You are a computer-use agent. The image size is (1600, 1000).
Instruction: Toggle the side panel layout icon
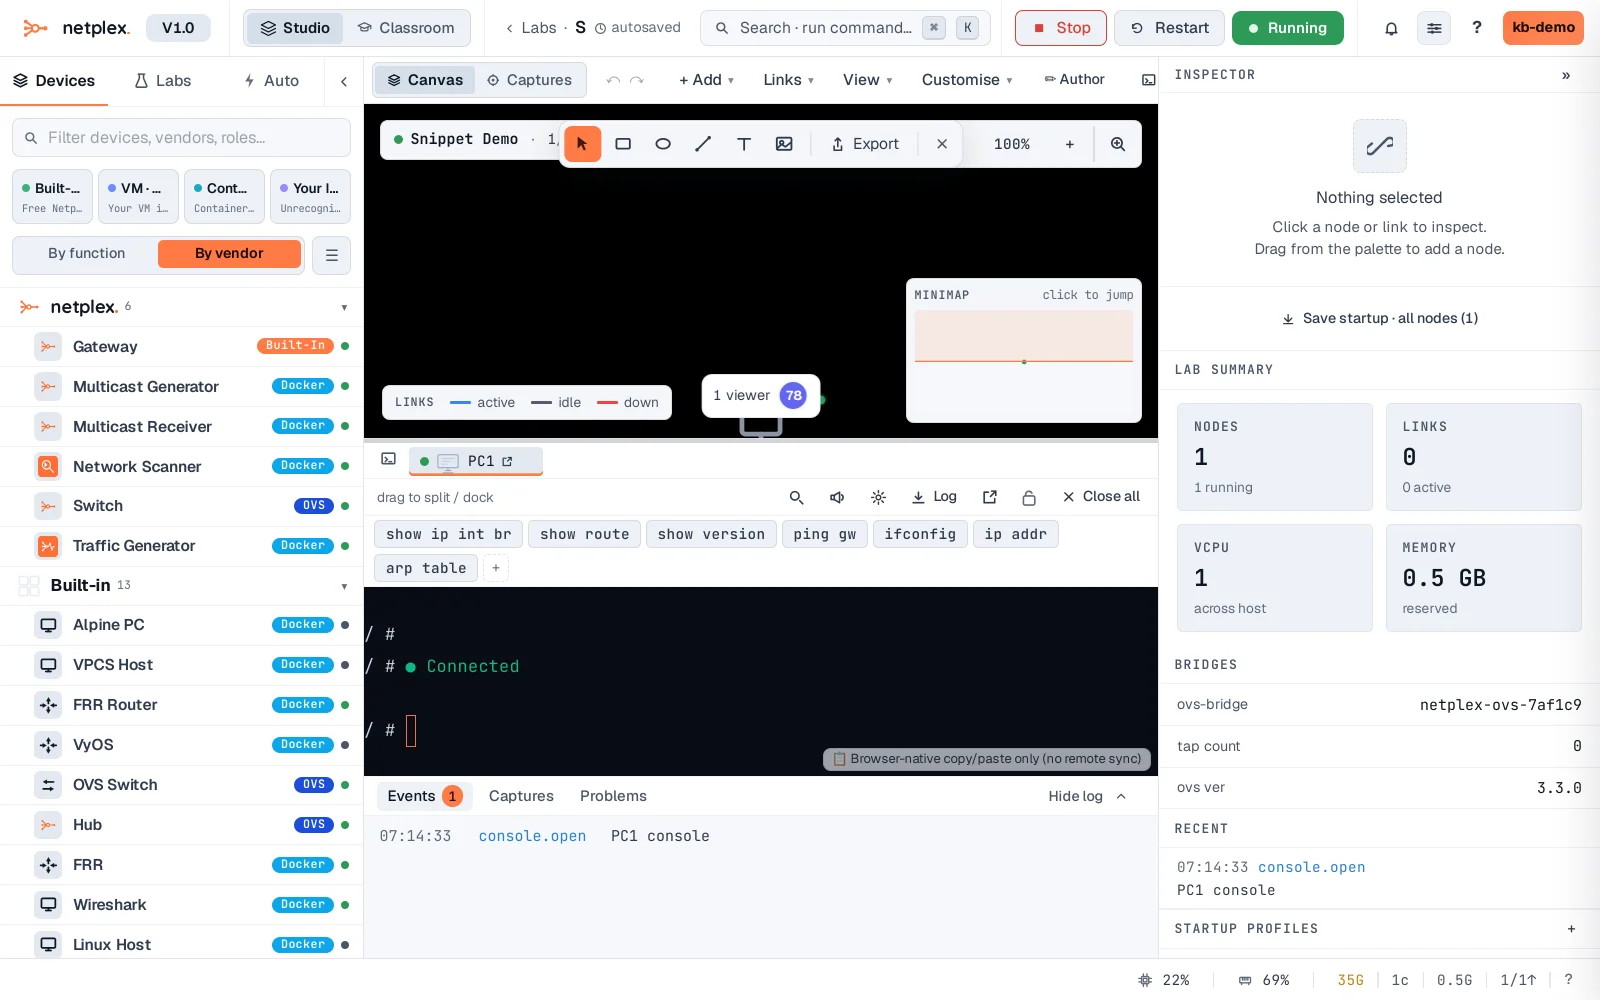pos(1148,80)
